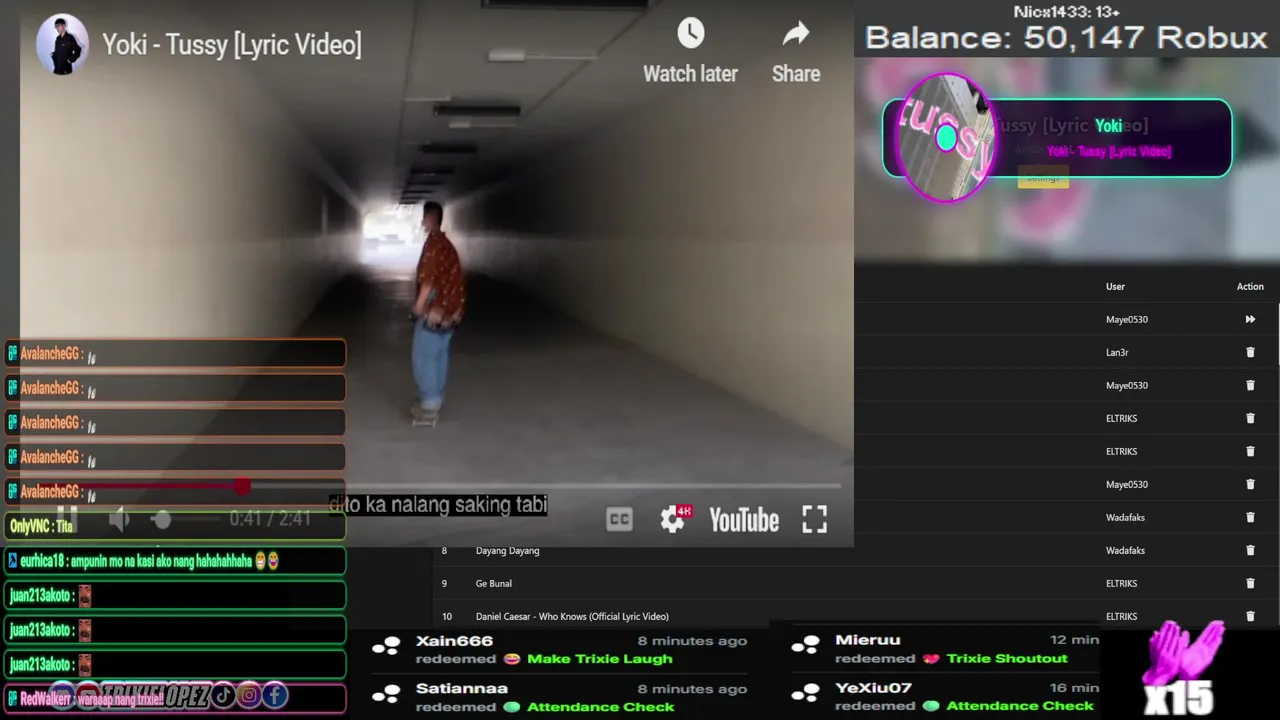
Task: Toggle closed captions CC button
Action: 619,519
